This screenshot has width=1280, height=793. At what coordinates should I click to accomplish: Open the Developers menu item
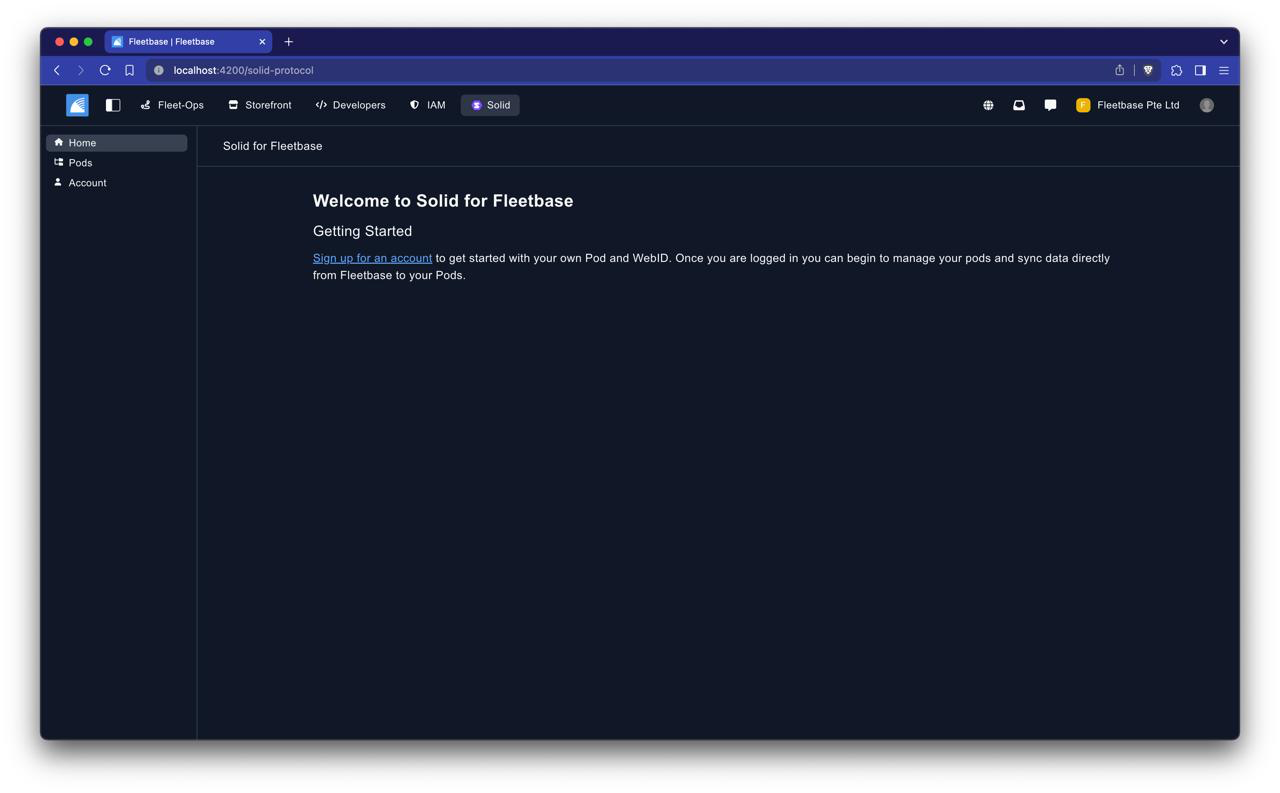(350, 105)
